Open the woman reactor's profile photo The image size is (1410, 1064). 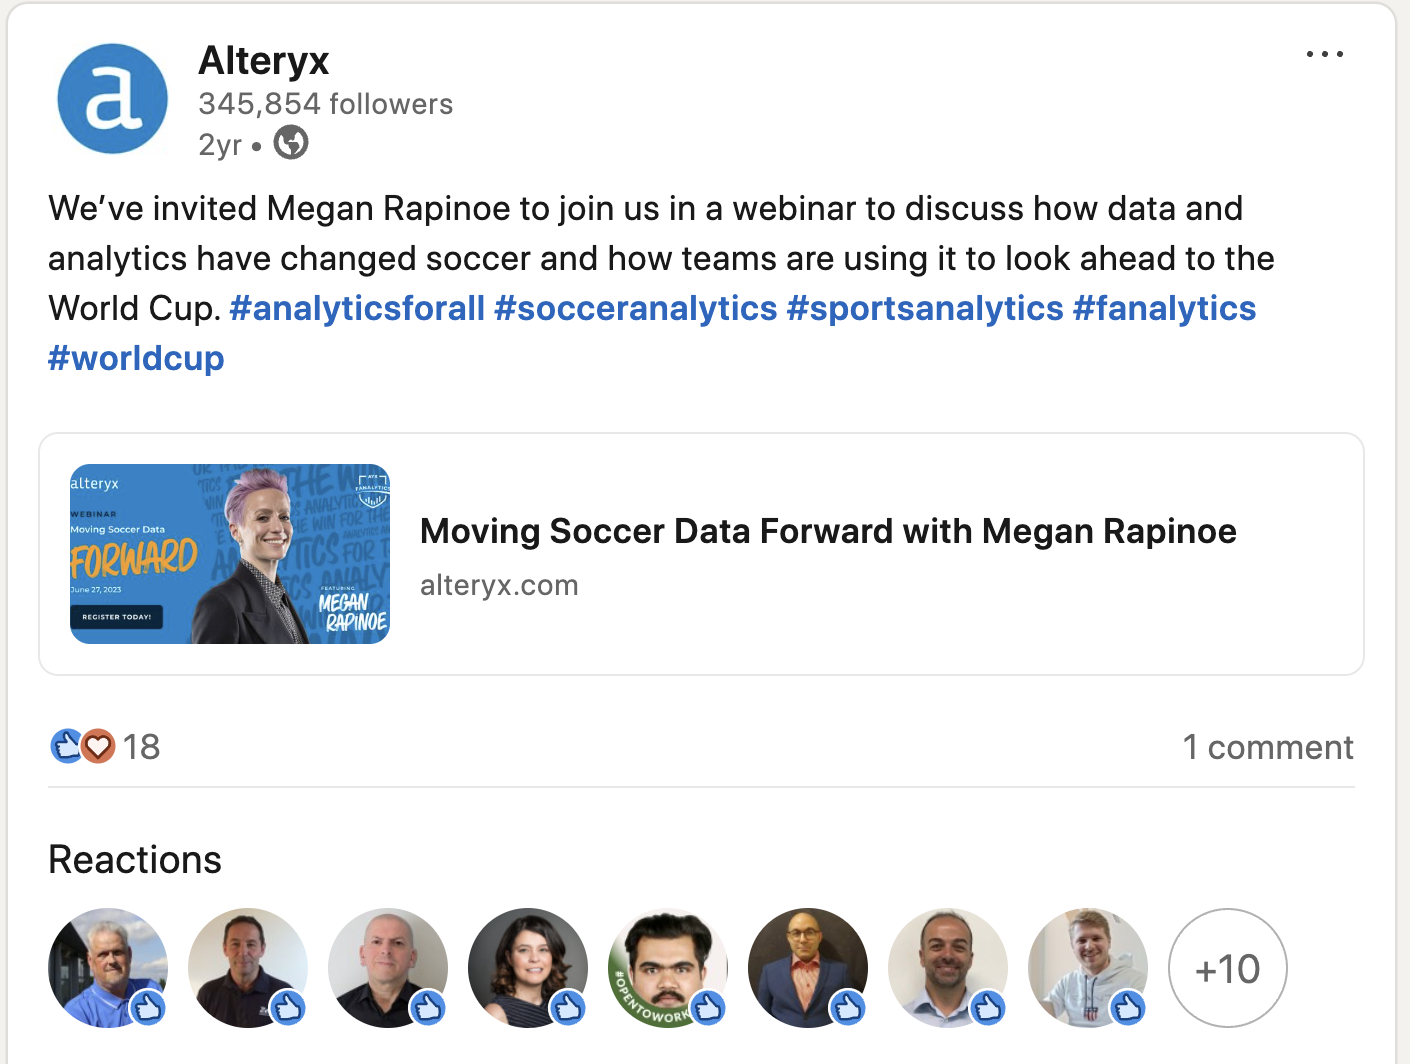[528, 968]
